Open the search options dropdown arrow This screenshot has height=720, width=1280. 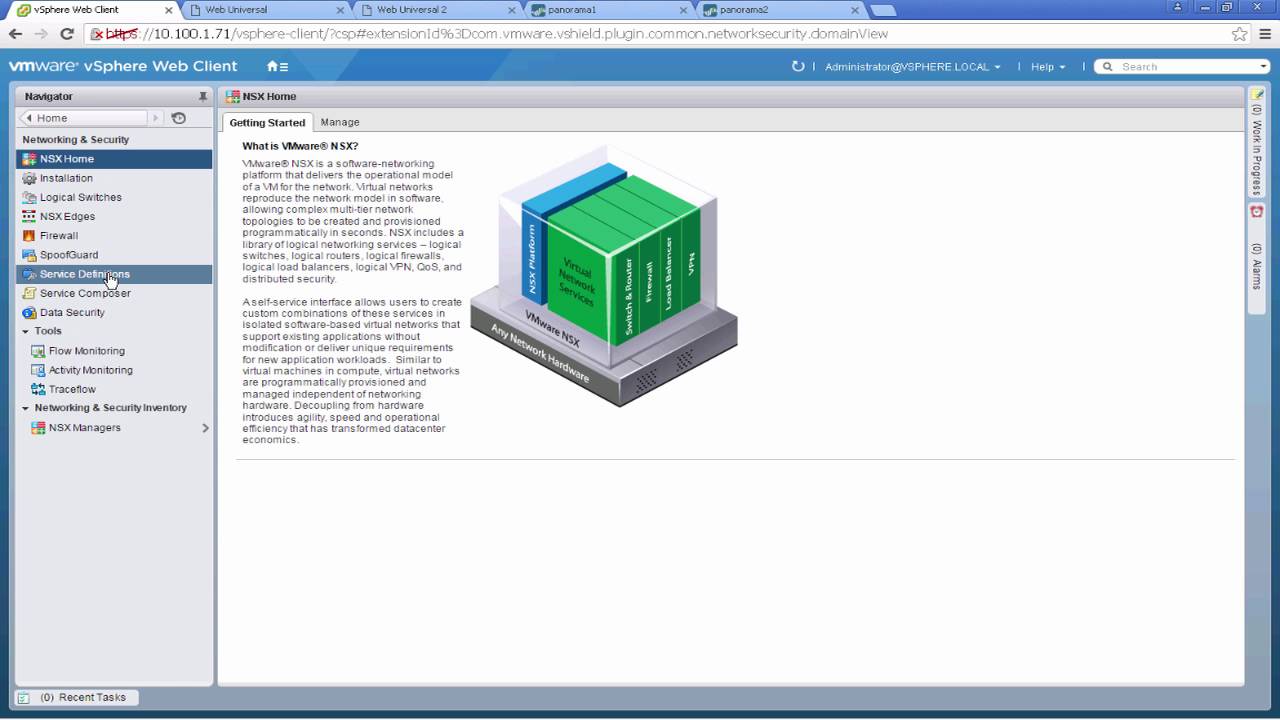[x=1264, y=67]
